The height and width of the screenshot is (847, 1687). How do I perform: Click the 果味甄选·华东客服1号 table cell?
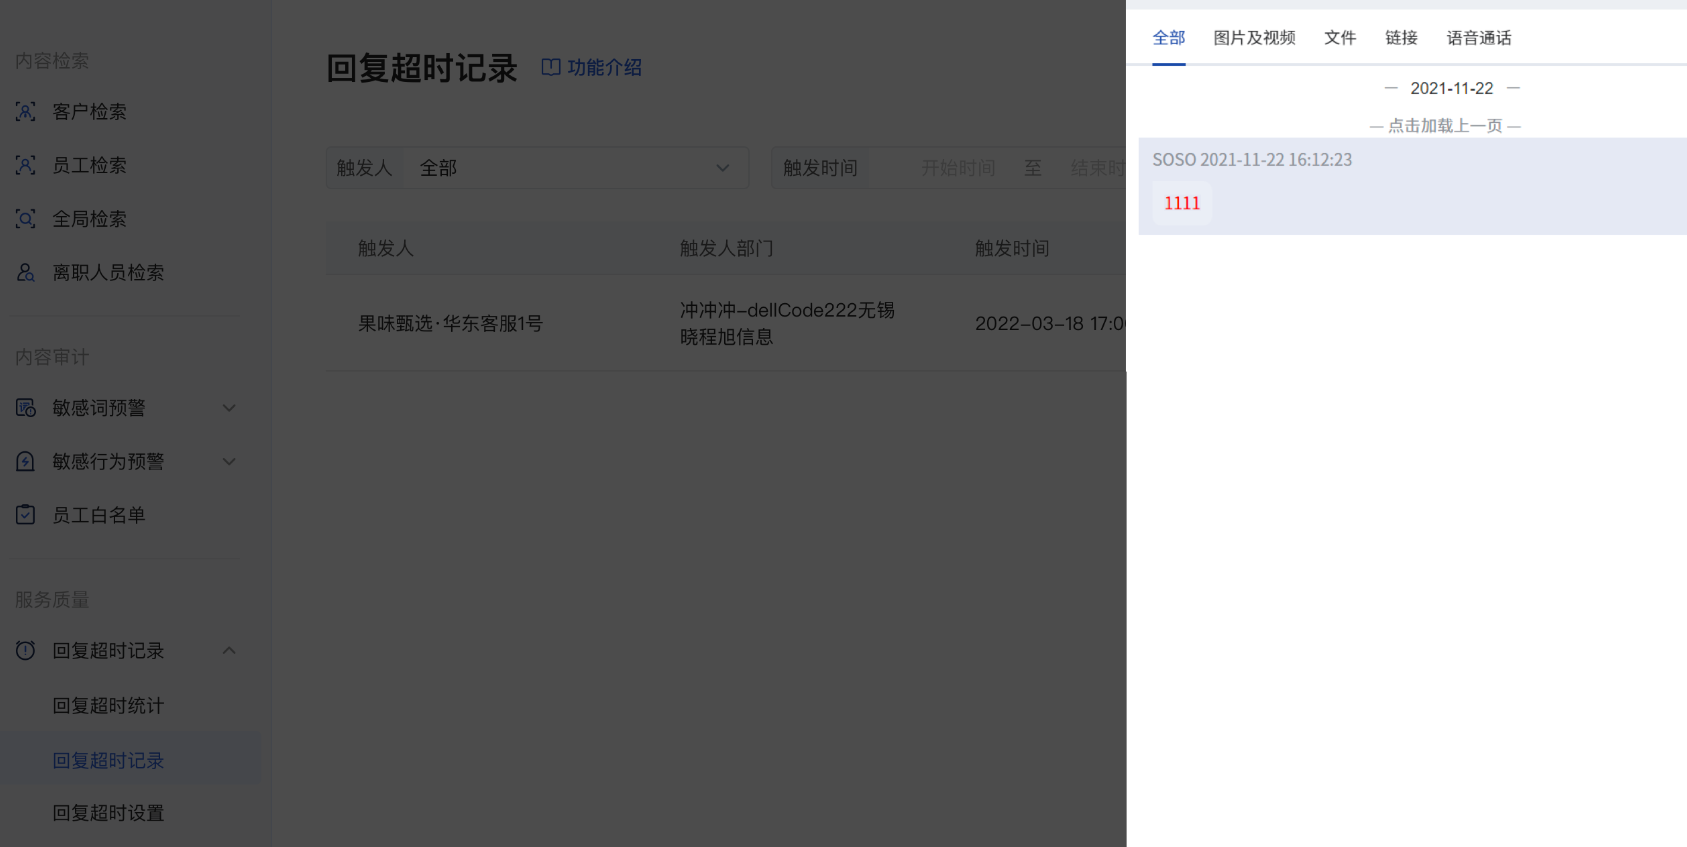[450, 324]
